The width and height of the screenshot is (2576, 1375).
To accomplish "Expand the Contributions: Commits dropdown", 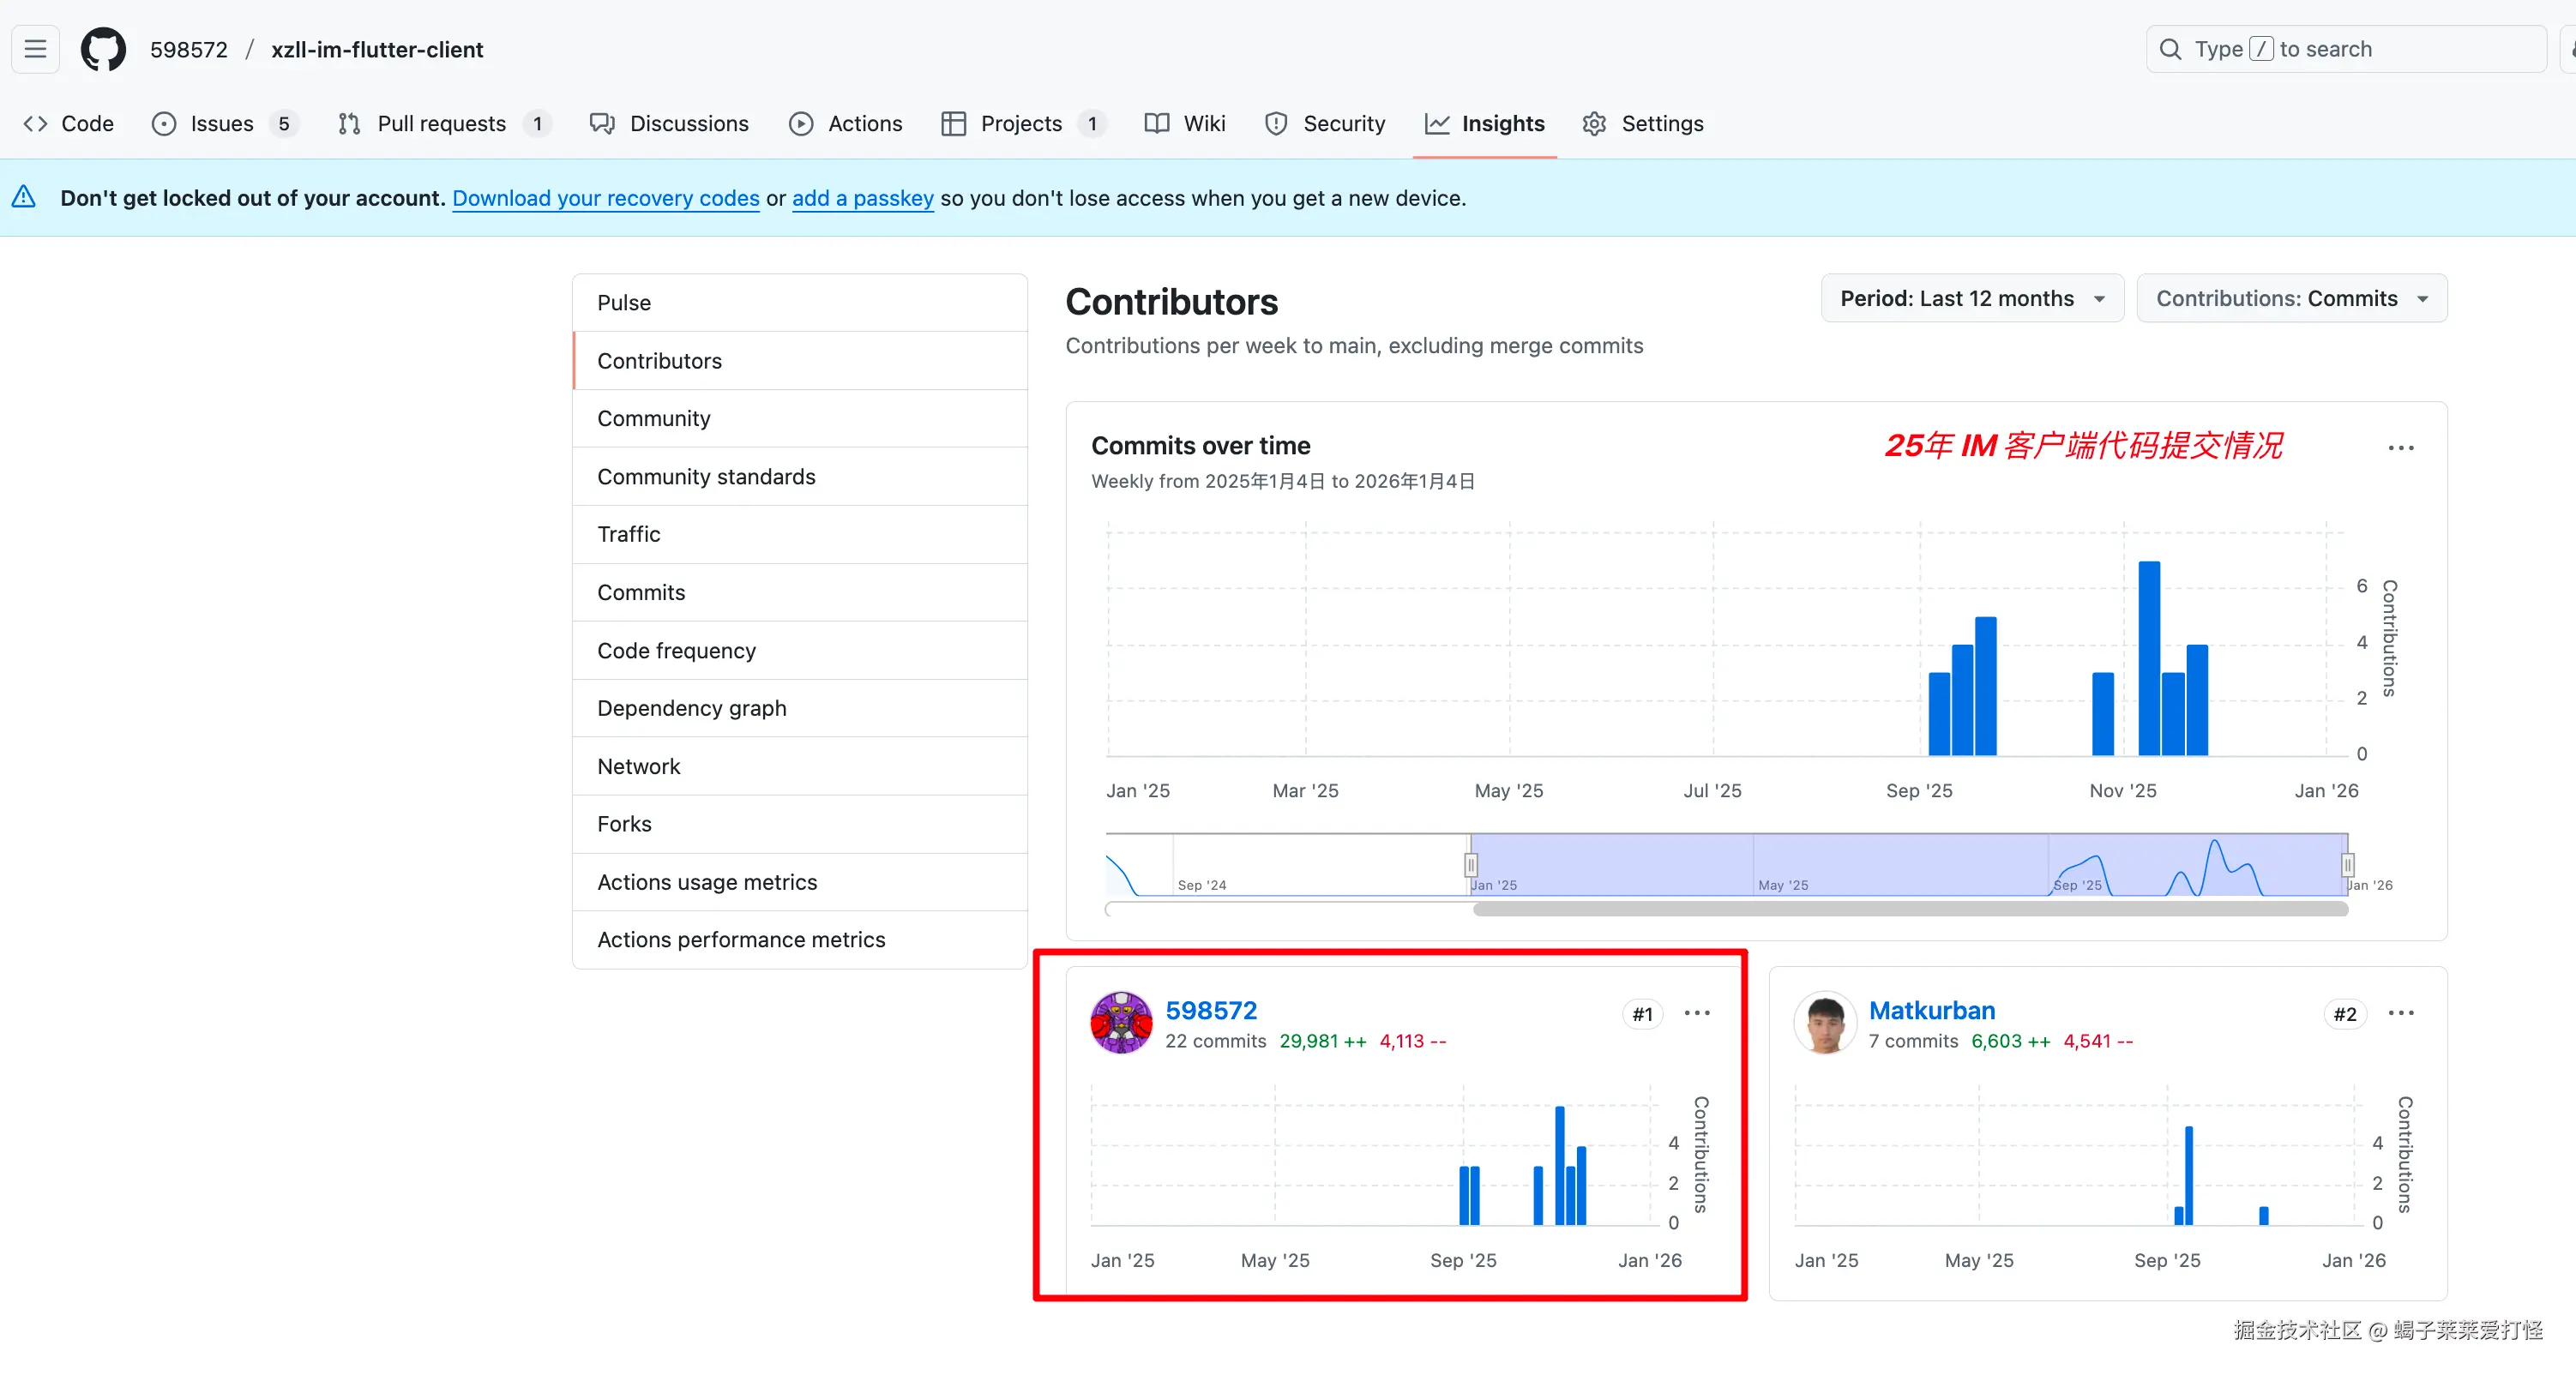I will (2291, 298).
